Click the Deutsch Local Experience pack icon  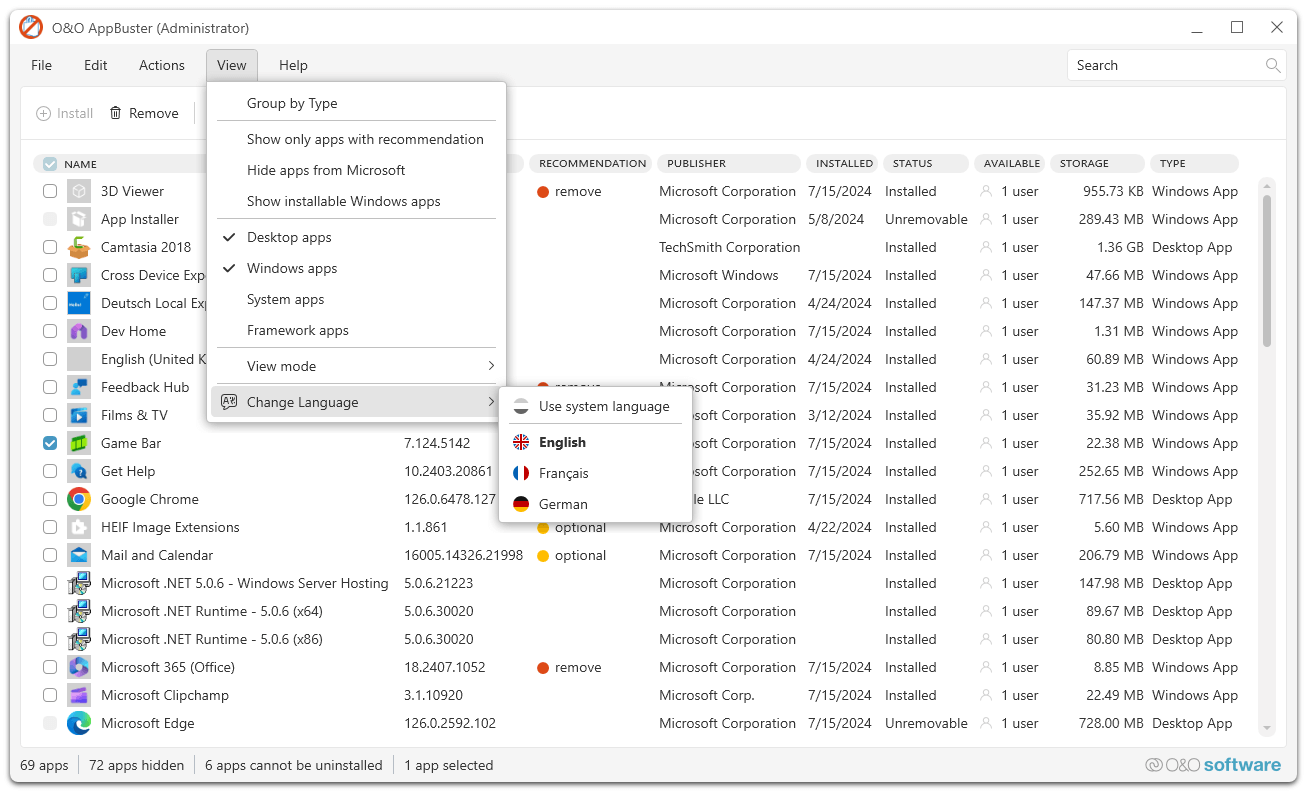pos(79,303)
